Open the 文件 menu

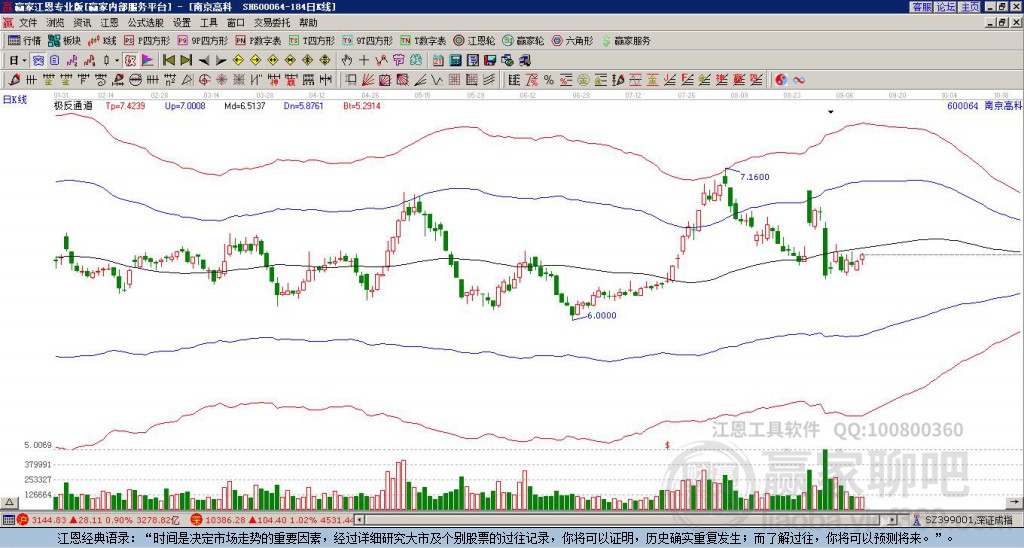coord(27,23)
